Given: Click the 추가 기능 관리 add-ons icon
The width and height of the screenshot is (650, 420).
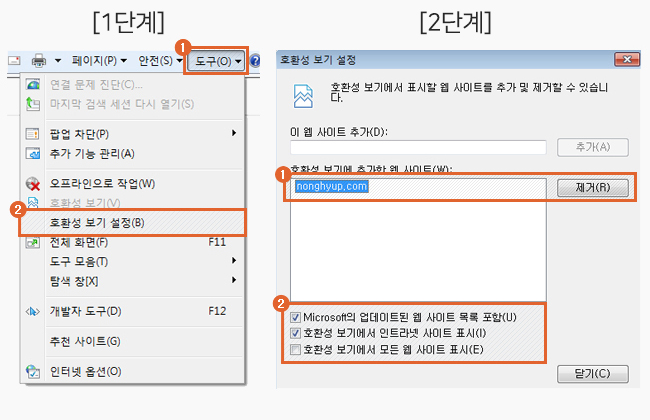Looking at the screenshot, I should [x=33, y=153].
